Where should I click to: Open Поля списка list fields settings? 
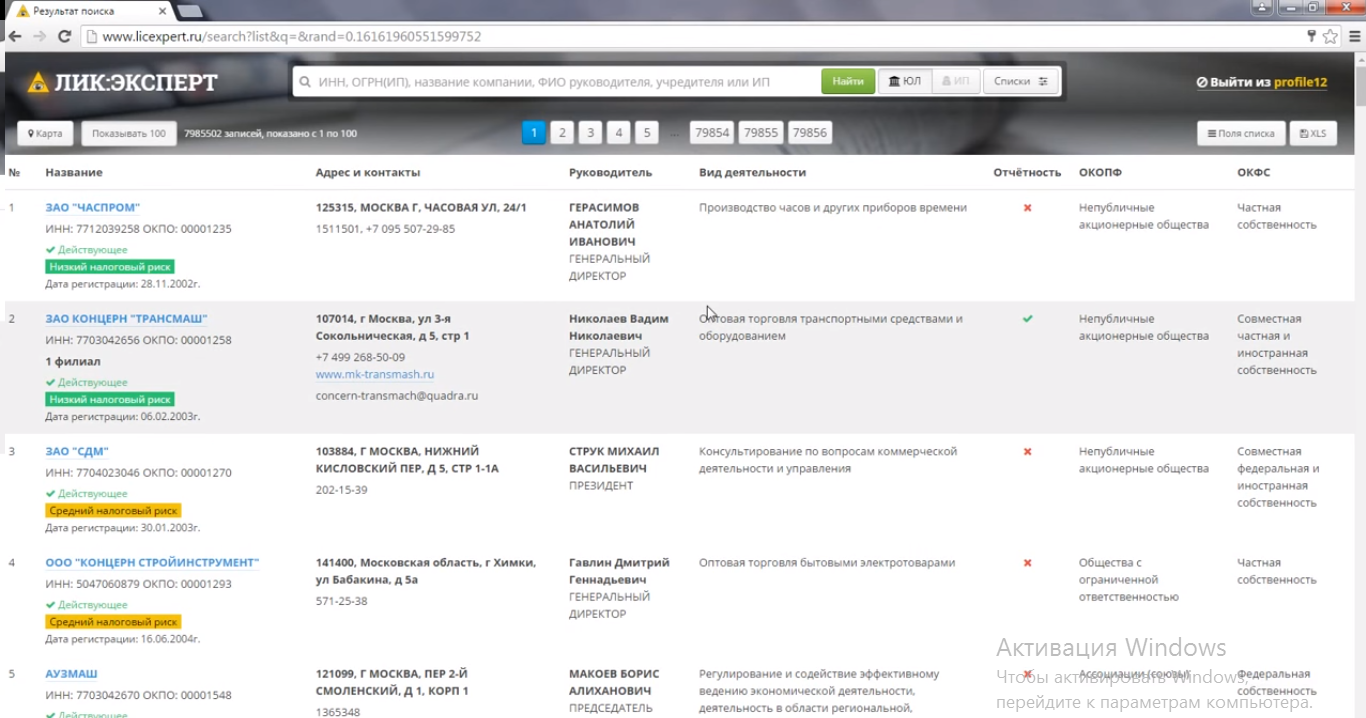[x=1240, y=133]
